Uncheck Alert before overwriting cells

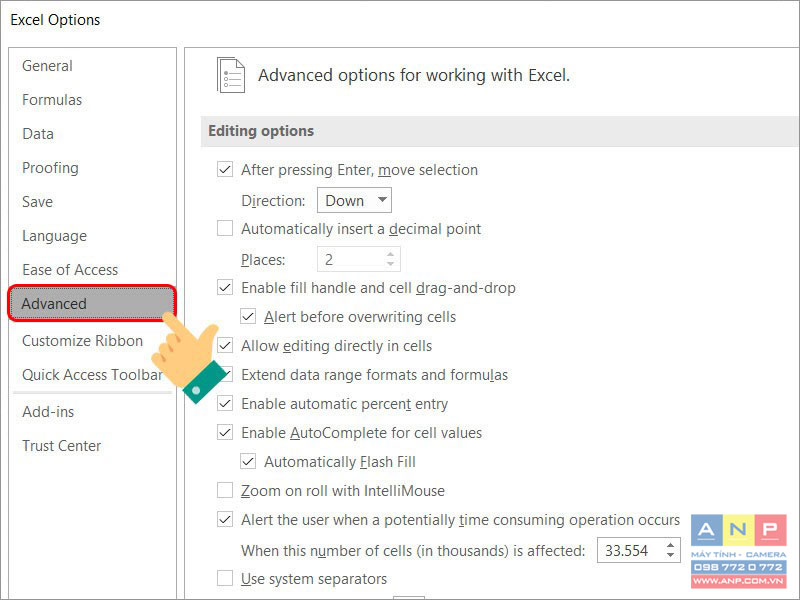tap(248, 316)
